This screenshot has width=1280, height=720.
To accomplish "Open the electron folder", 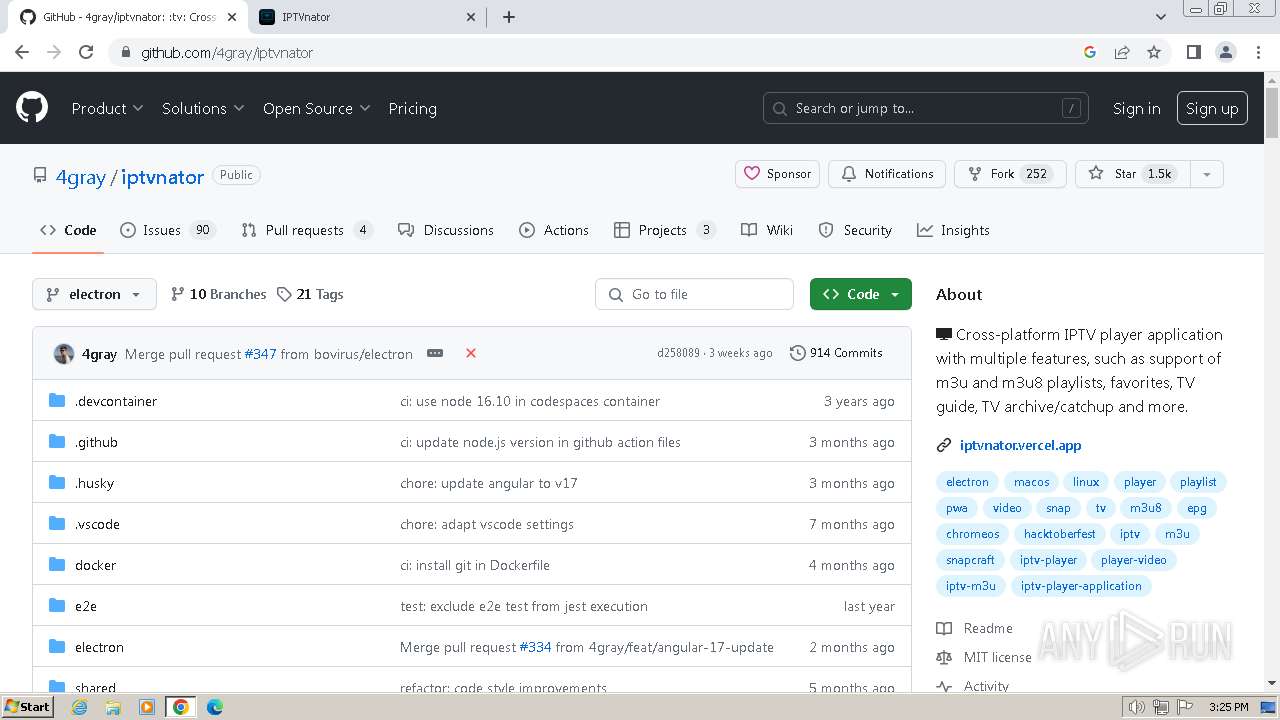I will tap(99, 647).
